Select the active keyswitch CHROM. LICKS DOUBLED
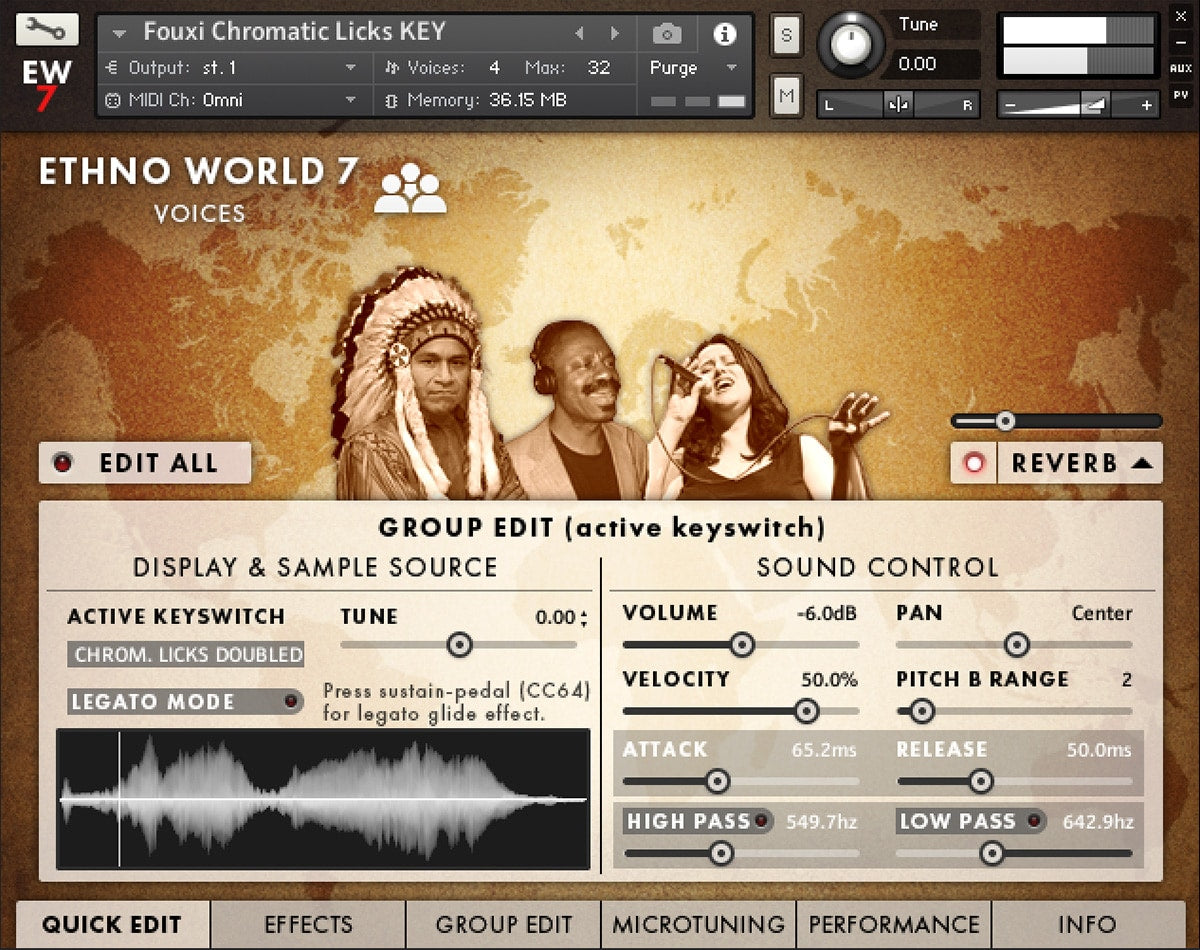The width and height of the screenshot is (1200, 950). (x=186, y=655)
